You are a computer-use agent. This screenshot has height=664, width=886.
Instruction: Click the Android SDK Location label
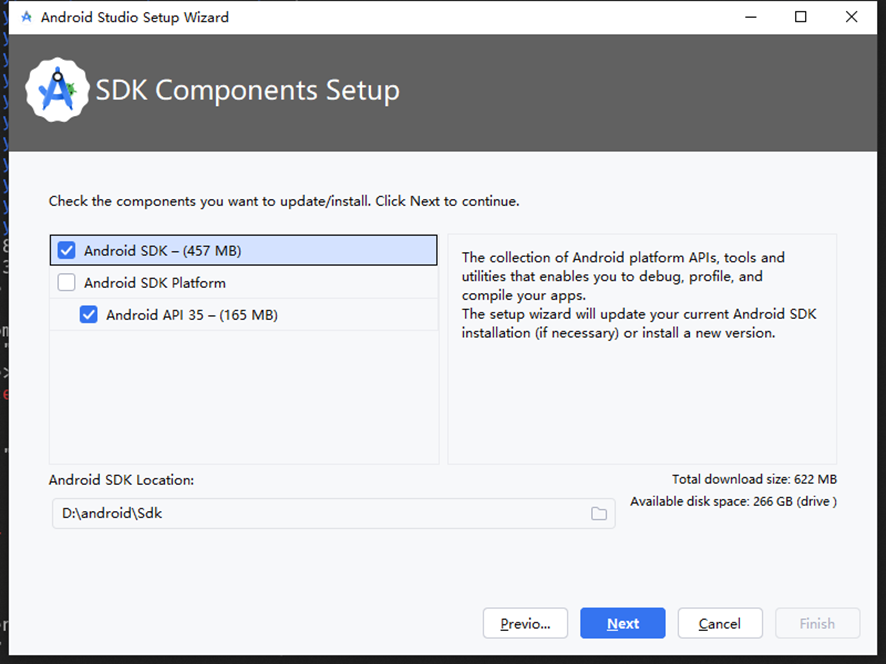[x=121, y=480]
